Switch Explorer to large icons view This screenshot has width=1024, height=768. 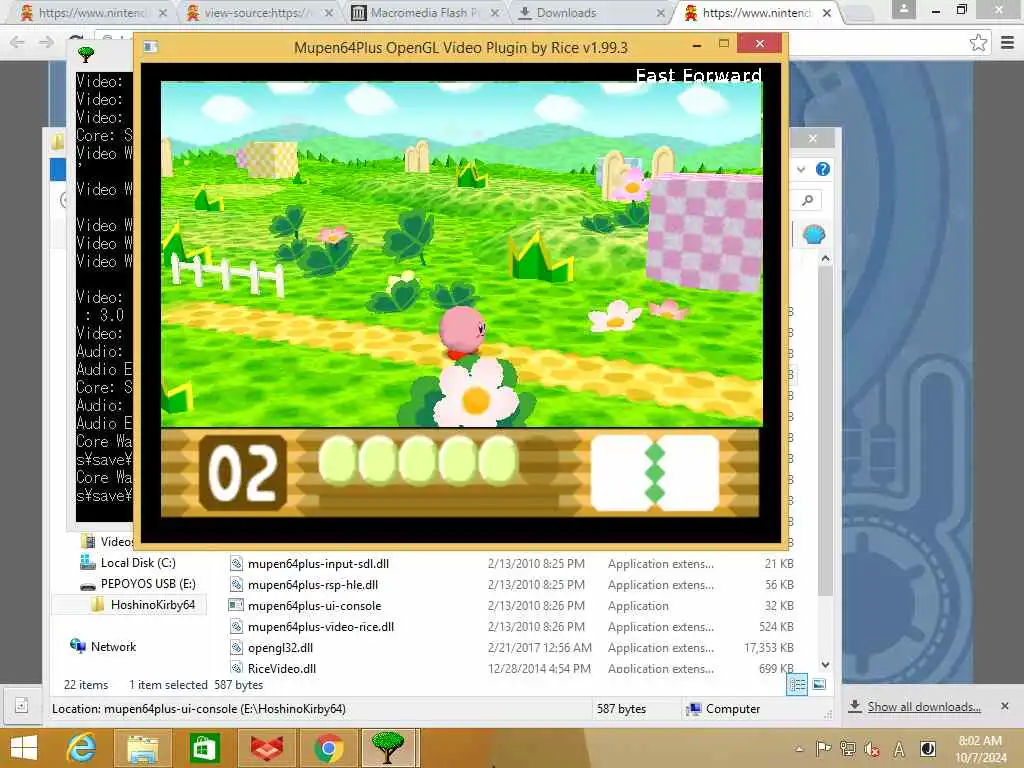pos(819,684)
